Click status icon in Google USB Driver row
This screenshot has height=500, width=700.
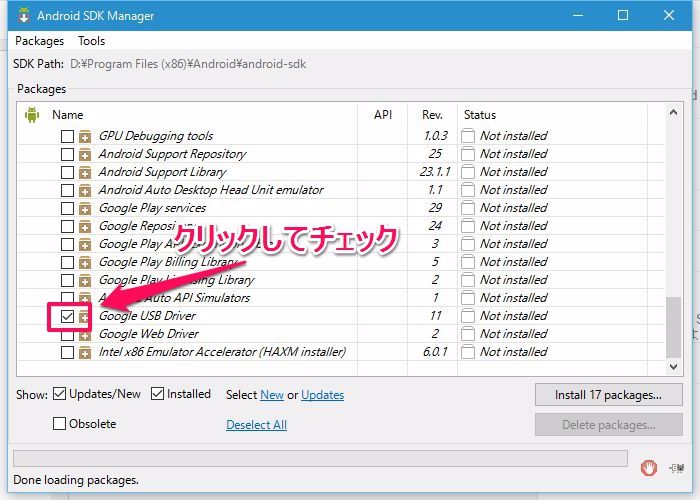(467, 316)
